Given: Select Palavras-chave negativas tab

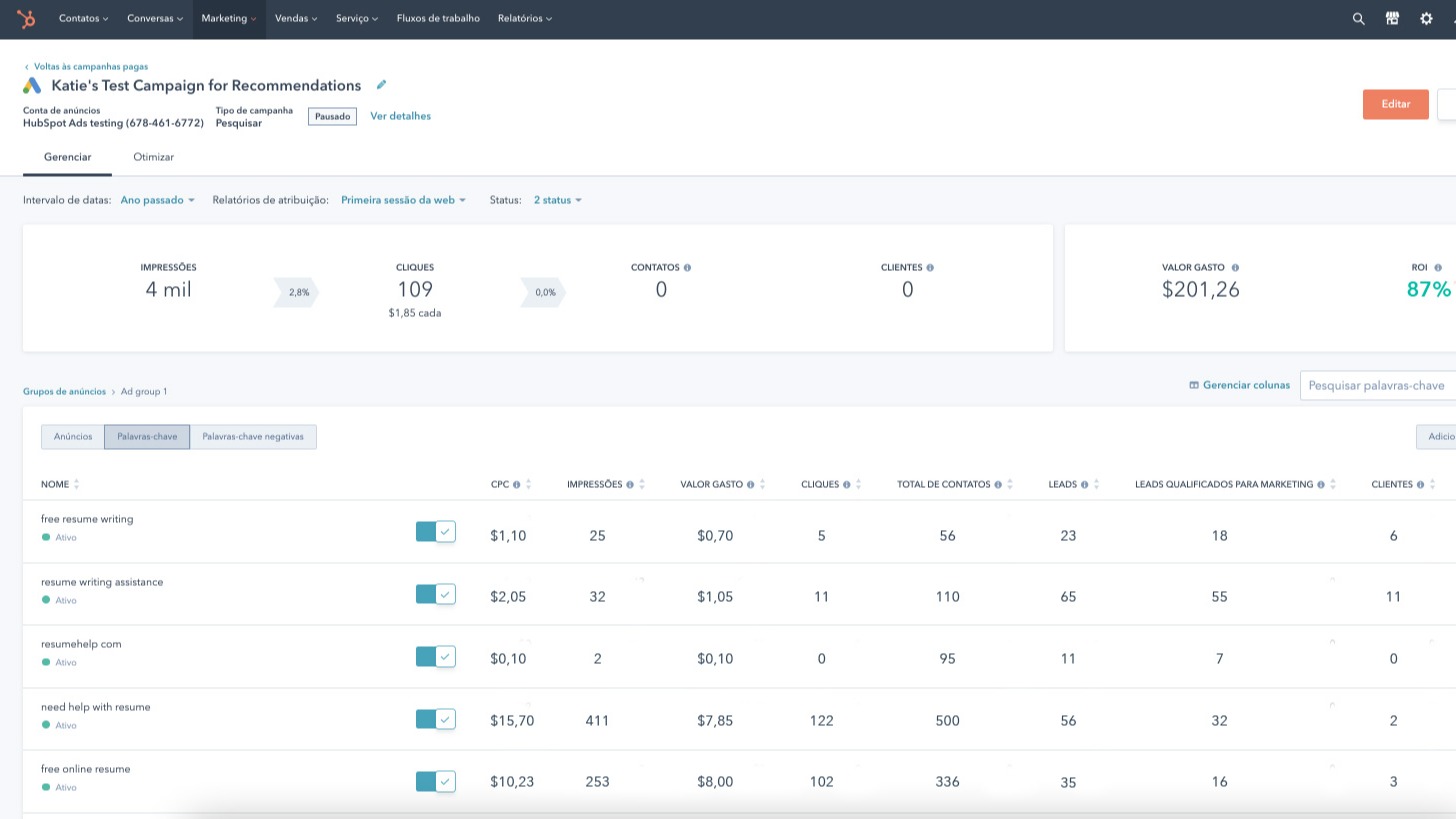Looking at the screenshot, I should (x=253, y=437).
